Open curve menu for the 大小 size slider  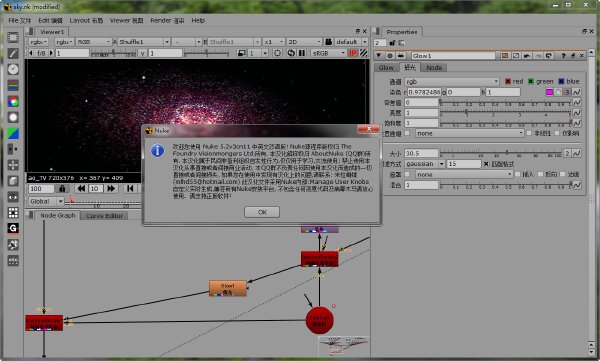576,153
